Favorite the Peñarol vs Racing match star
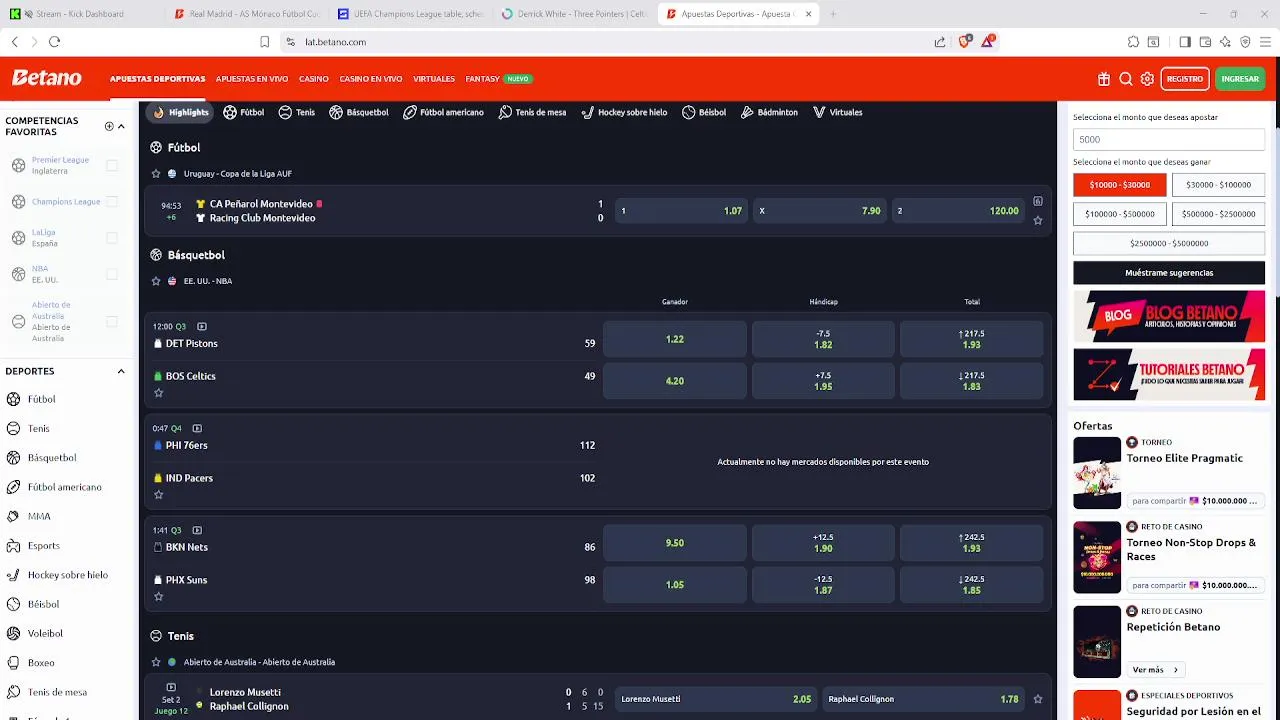Image resolution: width=1280 pixels, height=720 pixels. (1038, 221)
